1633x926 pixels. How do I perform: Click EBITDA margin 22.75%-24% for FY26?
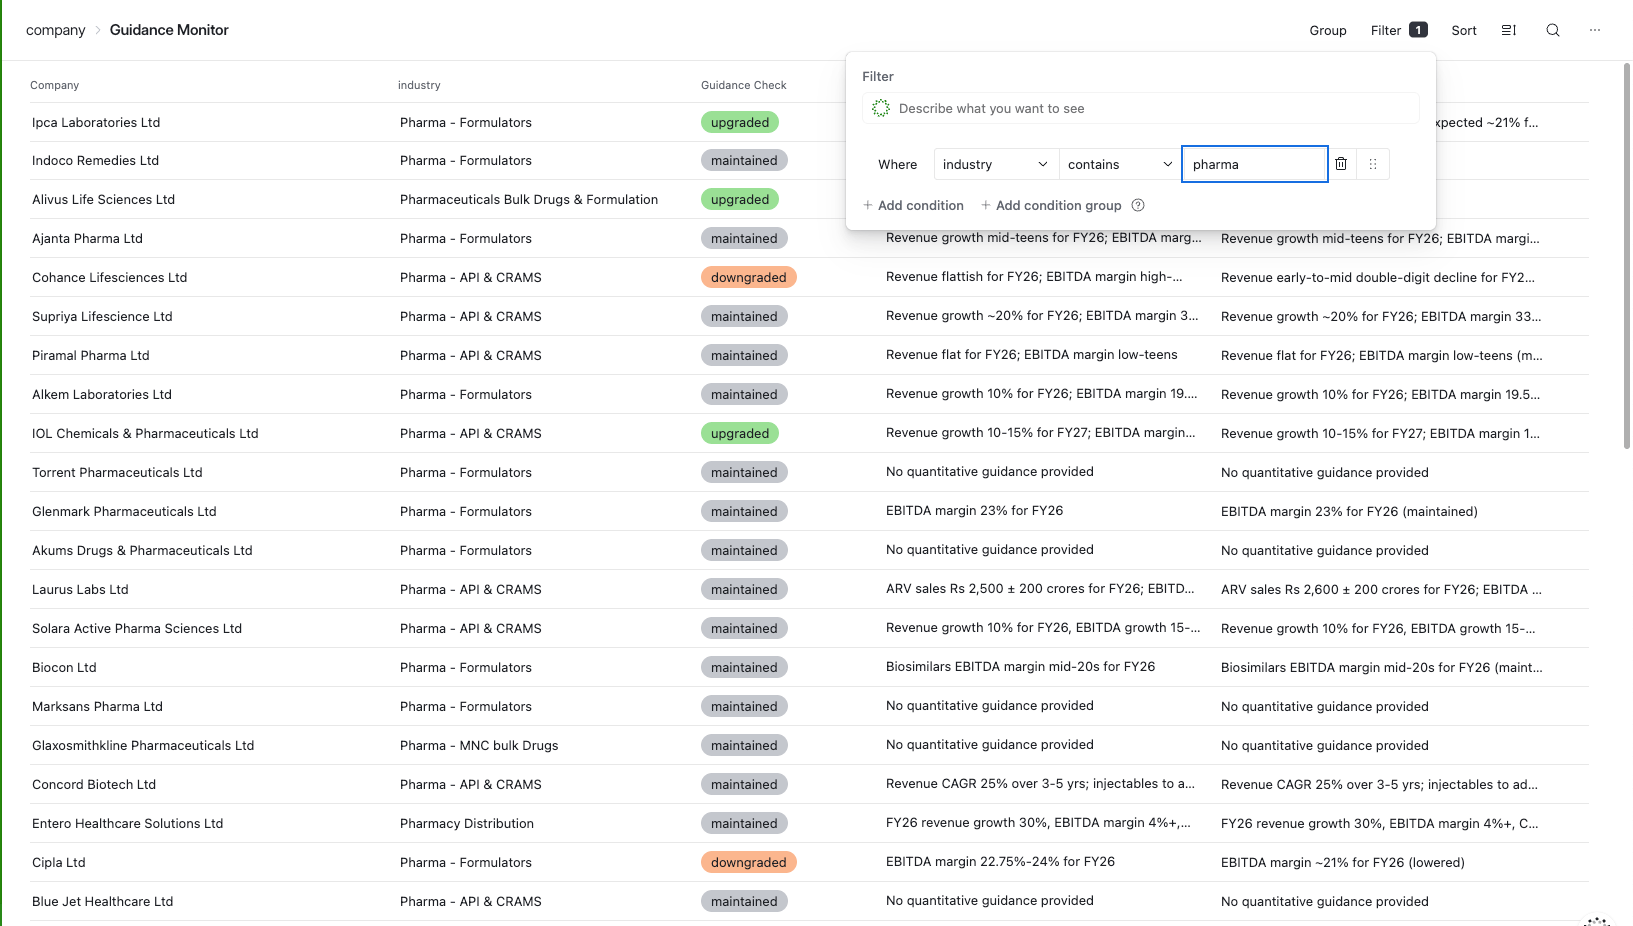tap(1000, 861)
